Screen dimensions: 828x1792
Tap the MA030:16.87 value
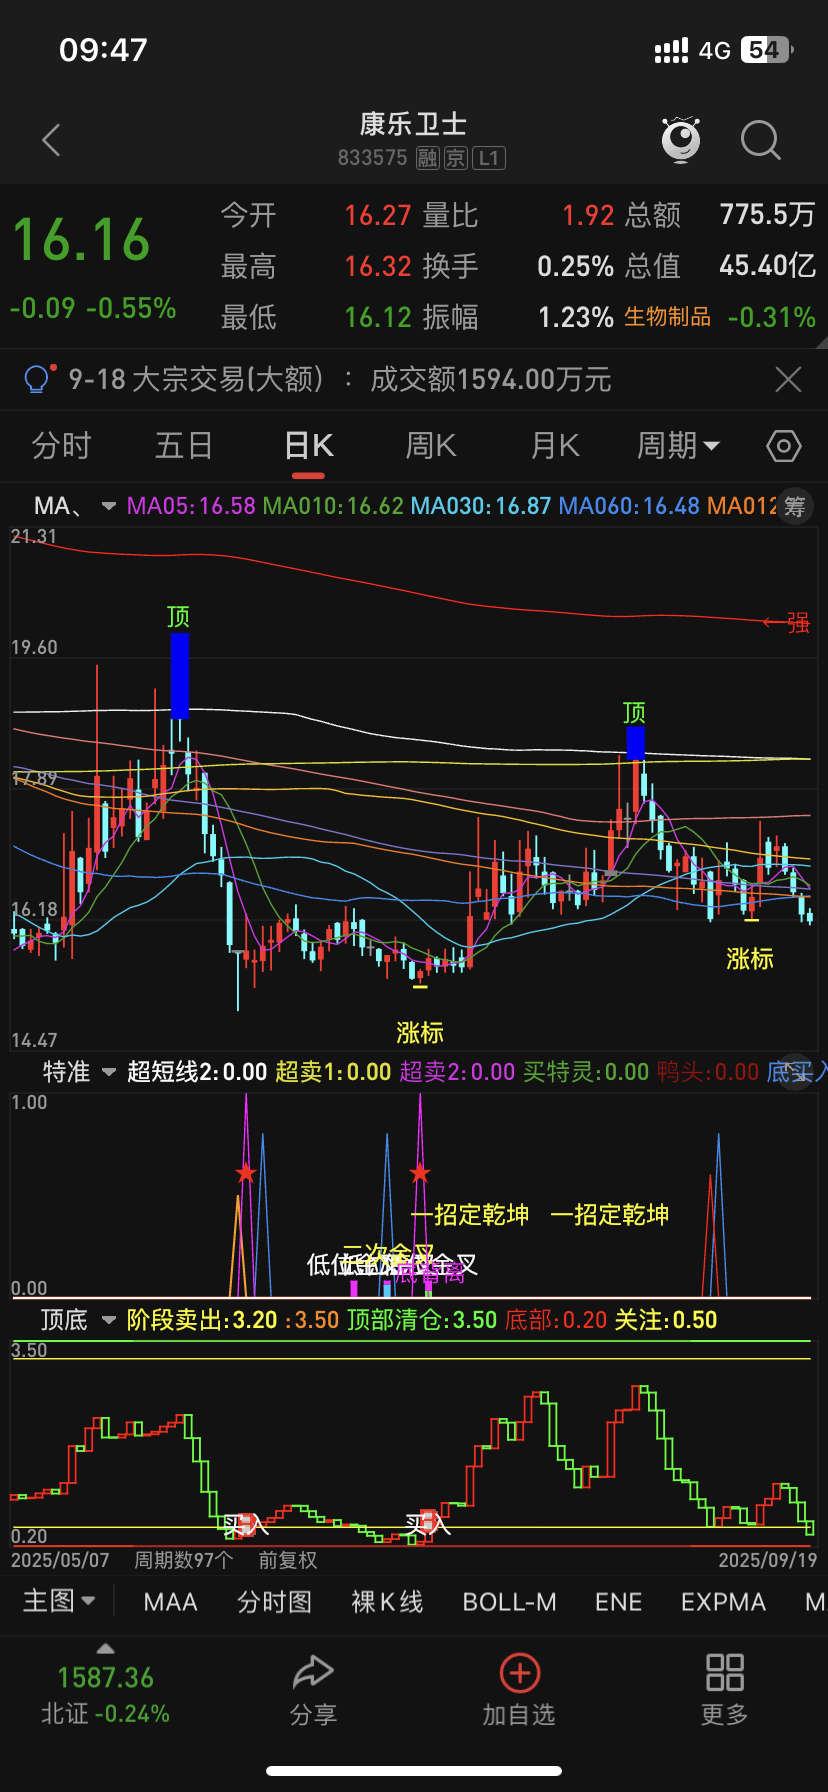click(481, 506)
